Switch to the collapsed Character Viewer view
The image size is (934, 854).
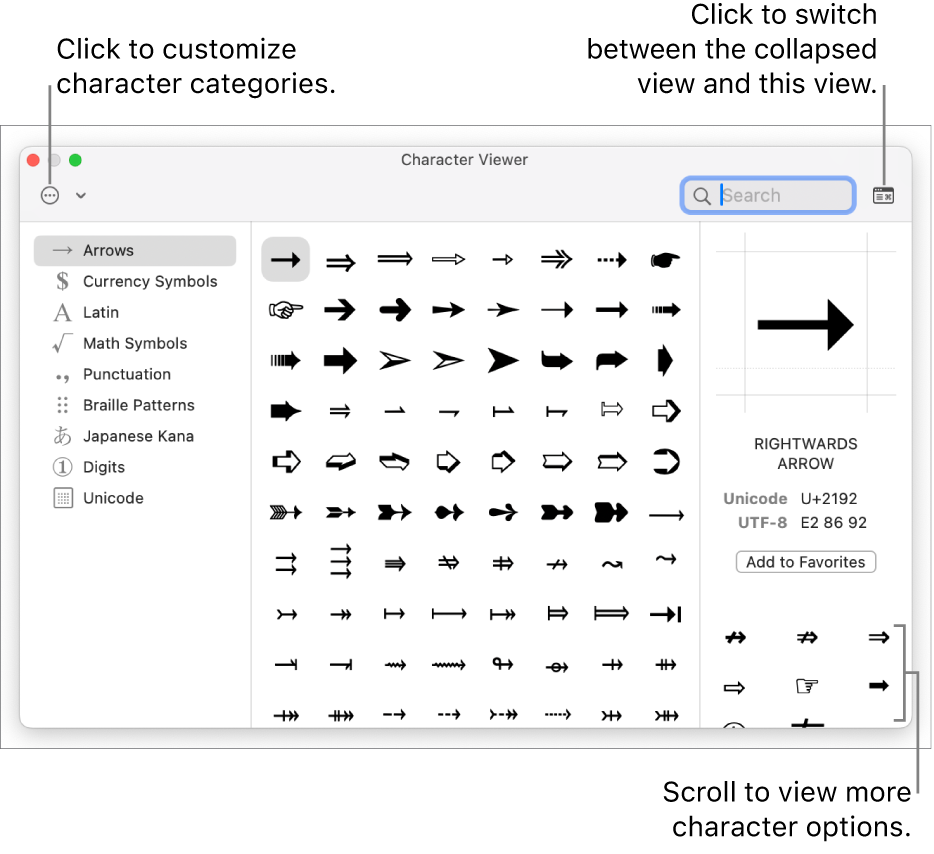click(x=883, y=195)
